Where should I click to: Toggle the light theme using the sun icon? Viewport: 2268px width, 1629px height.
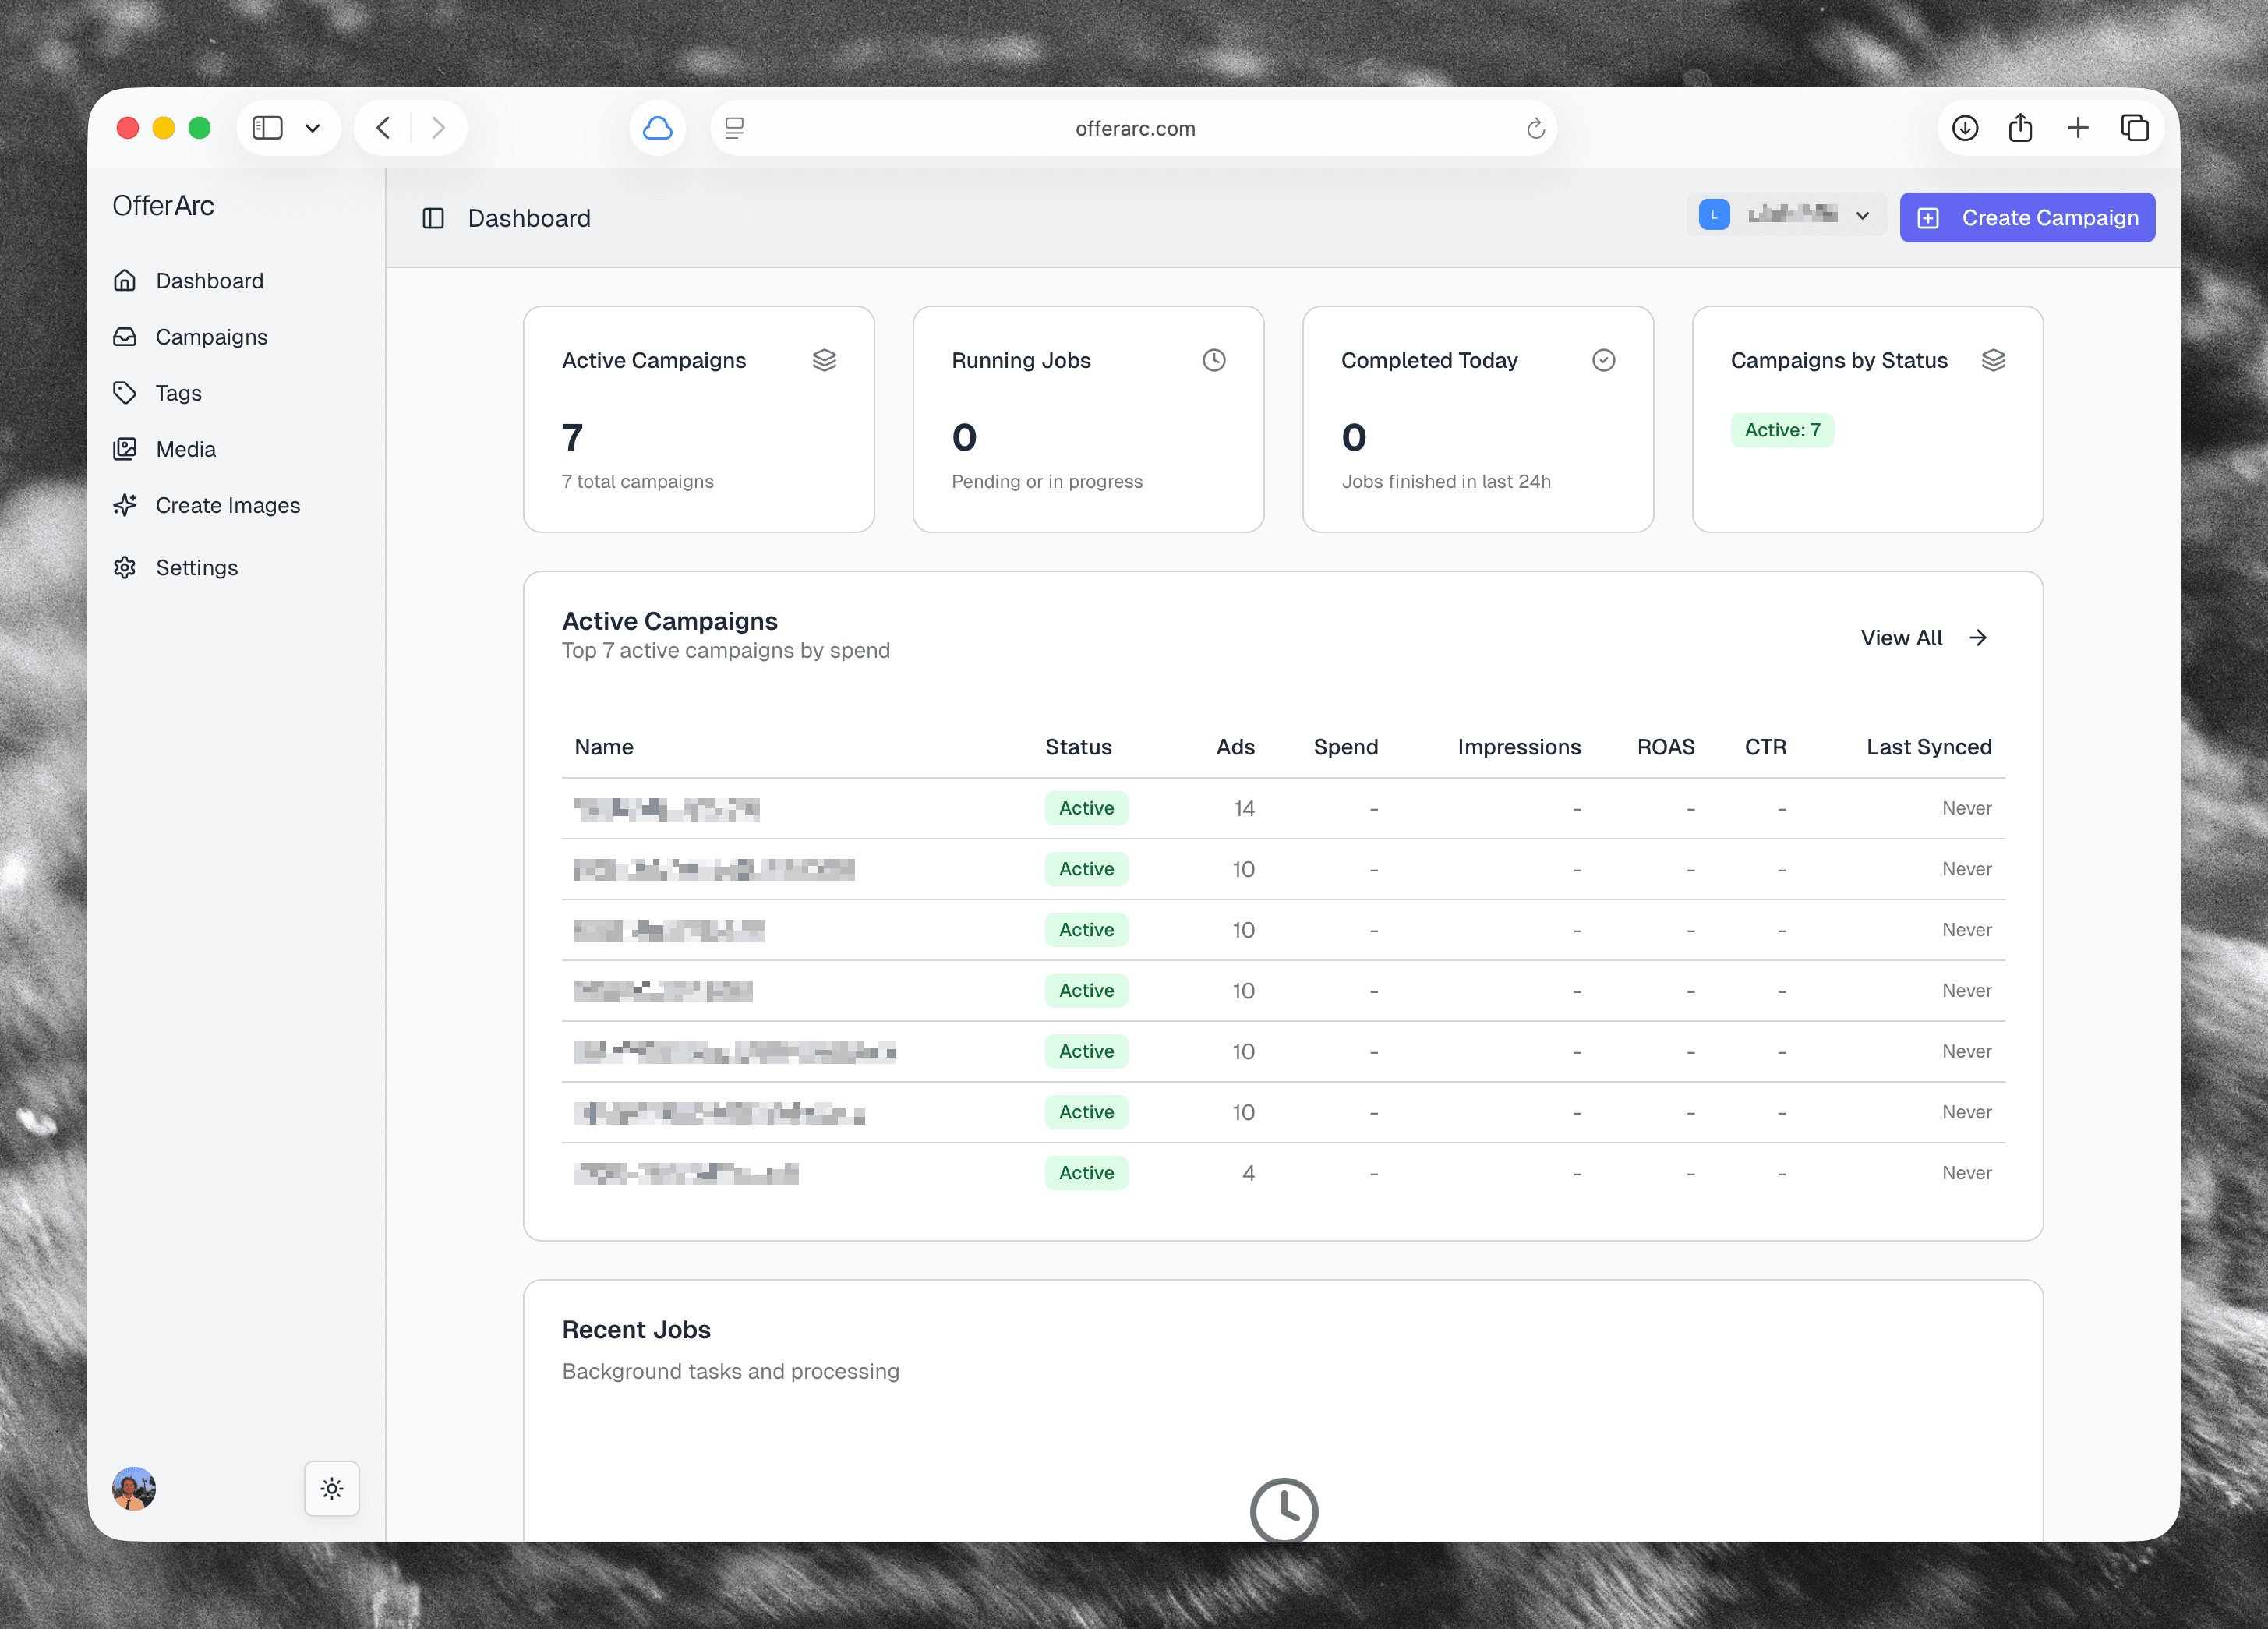(331, 1489)
